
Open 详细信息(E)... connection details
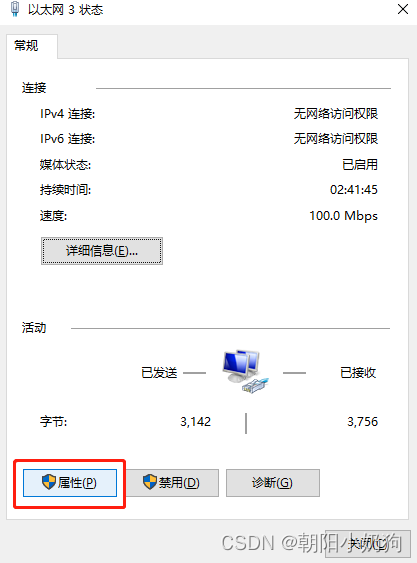102,251
